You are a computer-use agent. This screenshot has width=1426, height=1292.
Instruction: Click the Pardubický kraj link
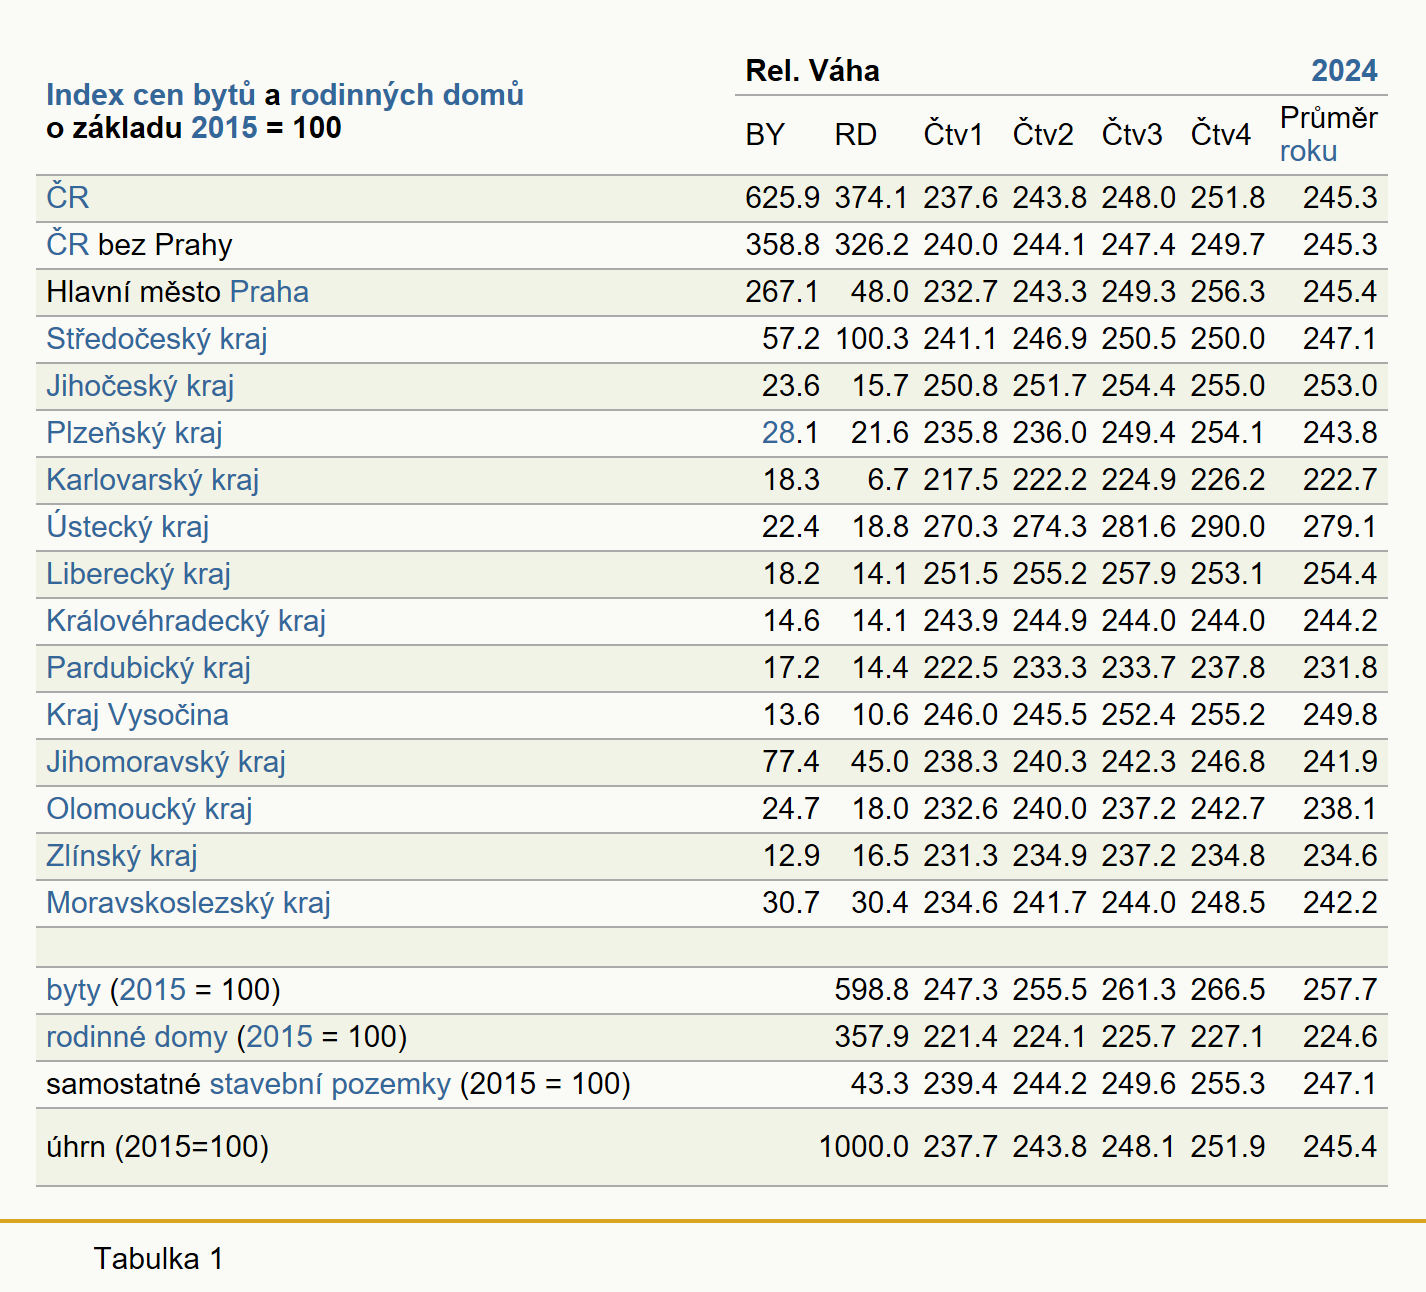pyautogui.click(x=148, y=668)
